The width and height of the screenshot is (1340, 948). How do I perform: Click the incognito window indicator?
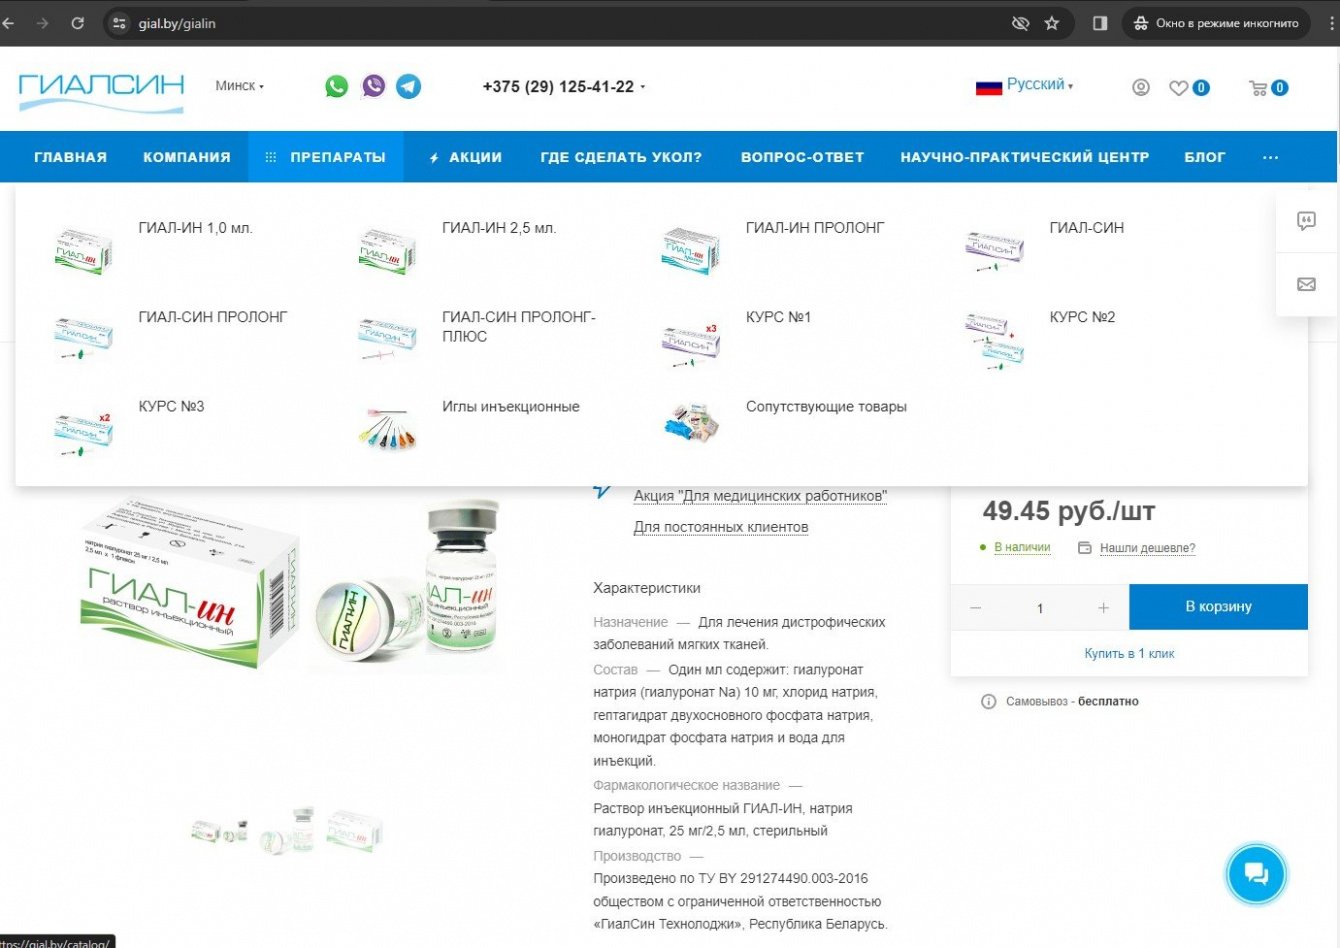(x=1216, y=23)
